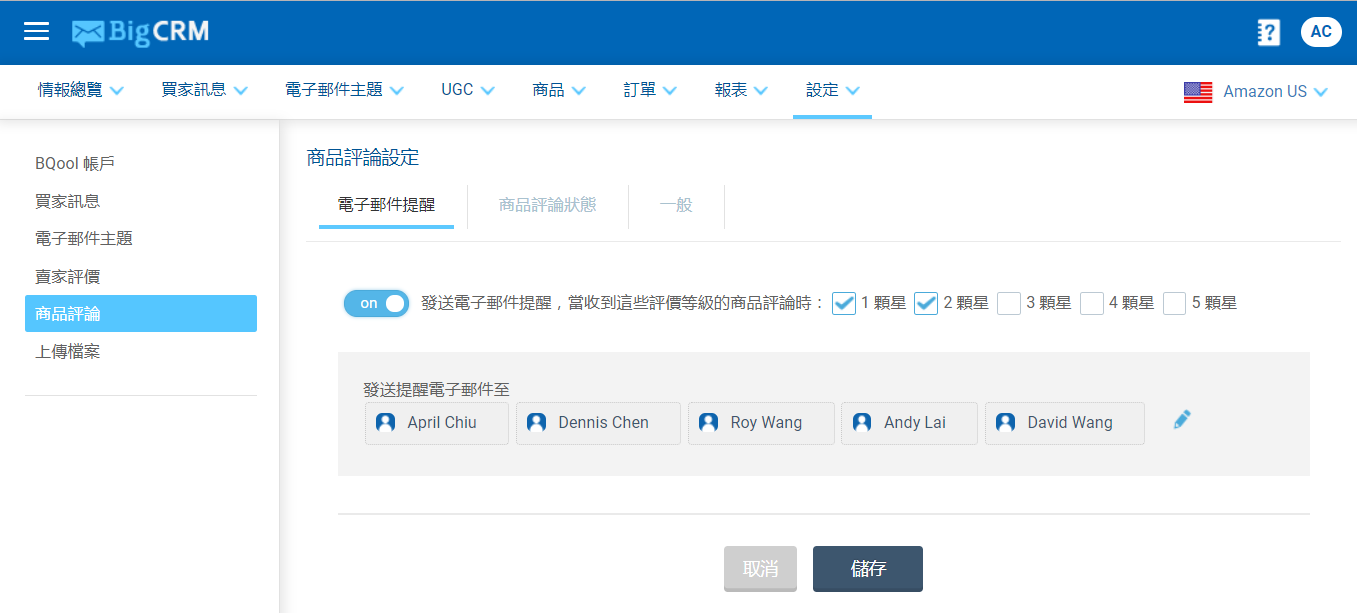Check the 5 顆星 checkbox
The image size is (1357, 613).
point(1174,303)
